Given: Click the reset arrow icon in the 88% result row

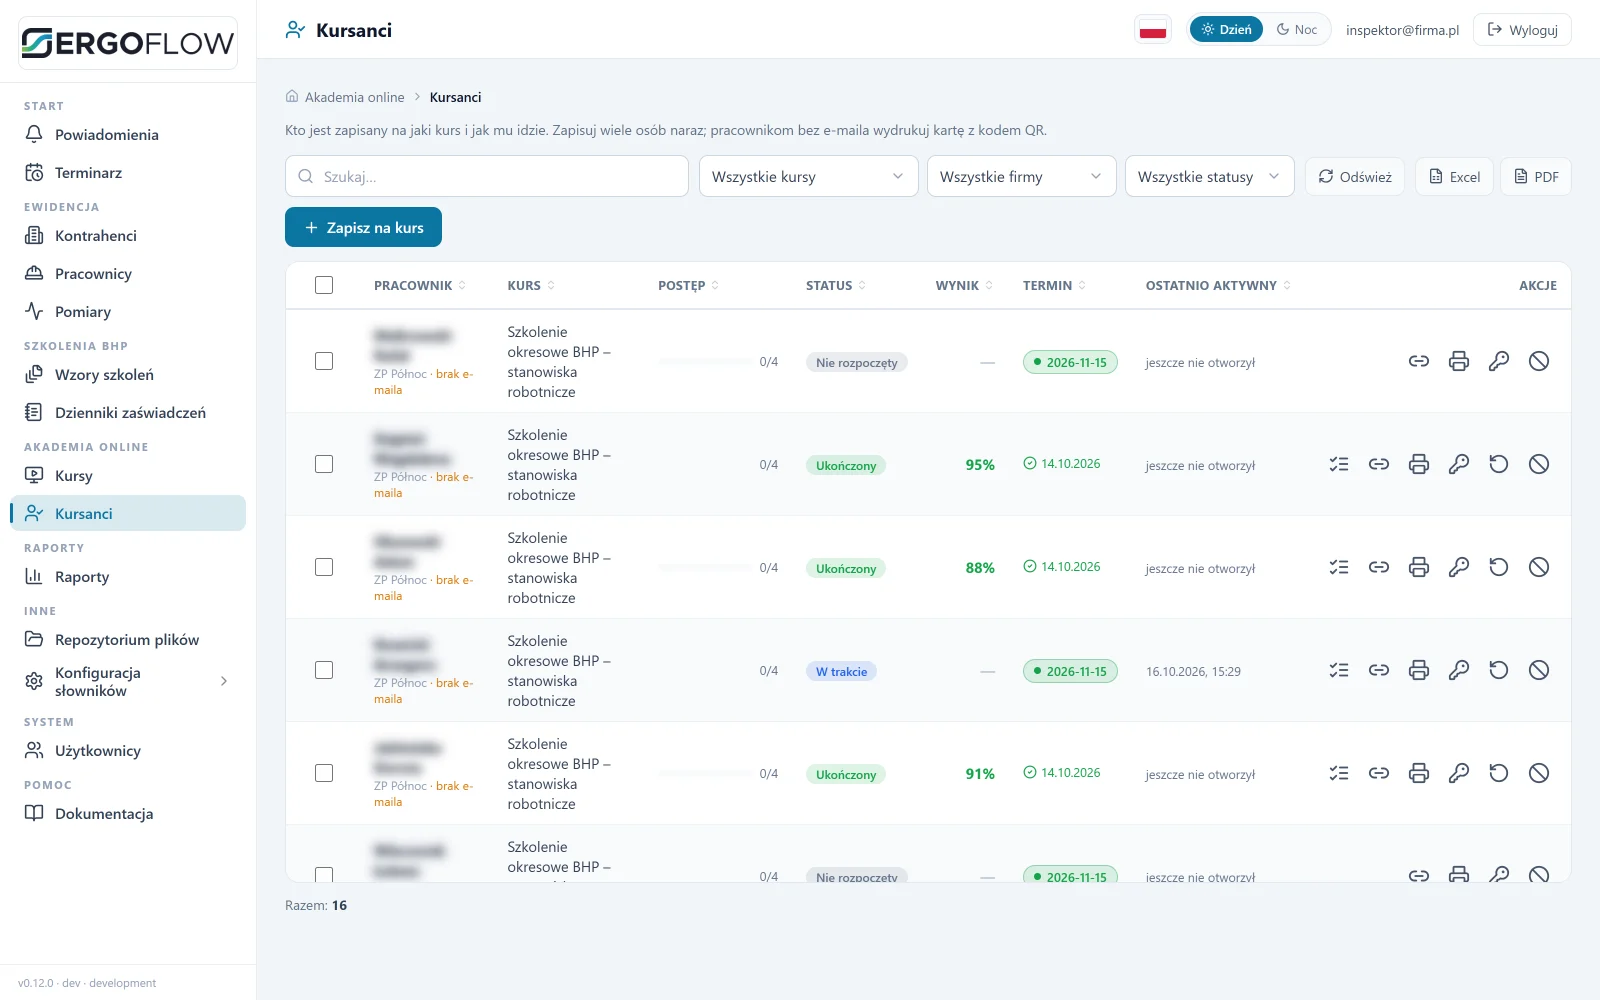Looking at the screenshot, I should [1498, 567].
